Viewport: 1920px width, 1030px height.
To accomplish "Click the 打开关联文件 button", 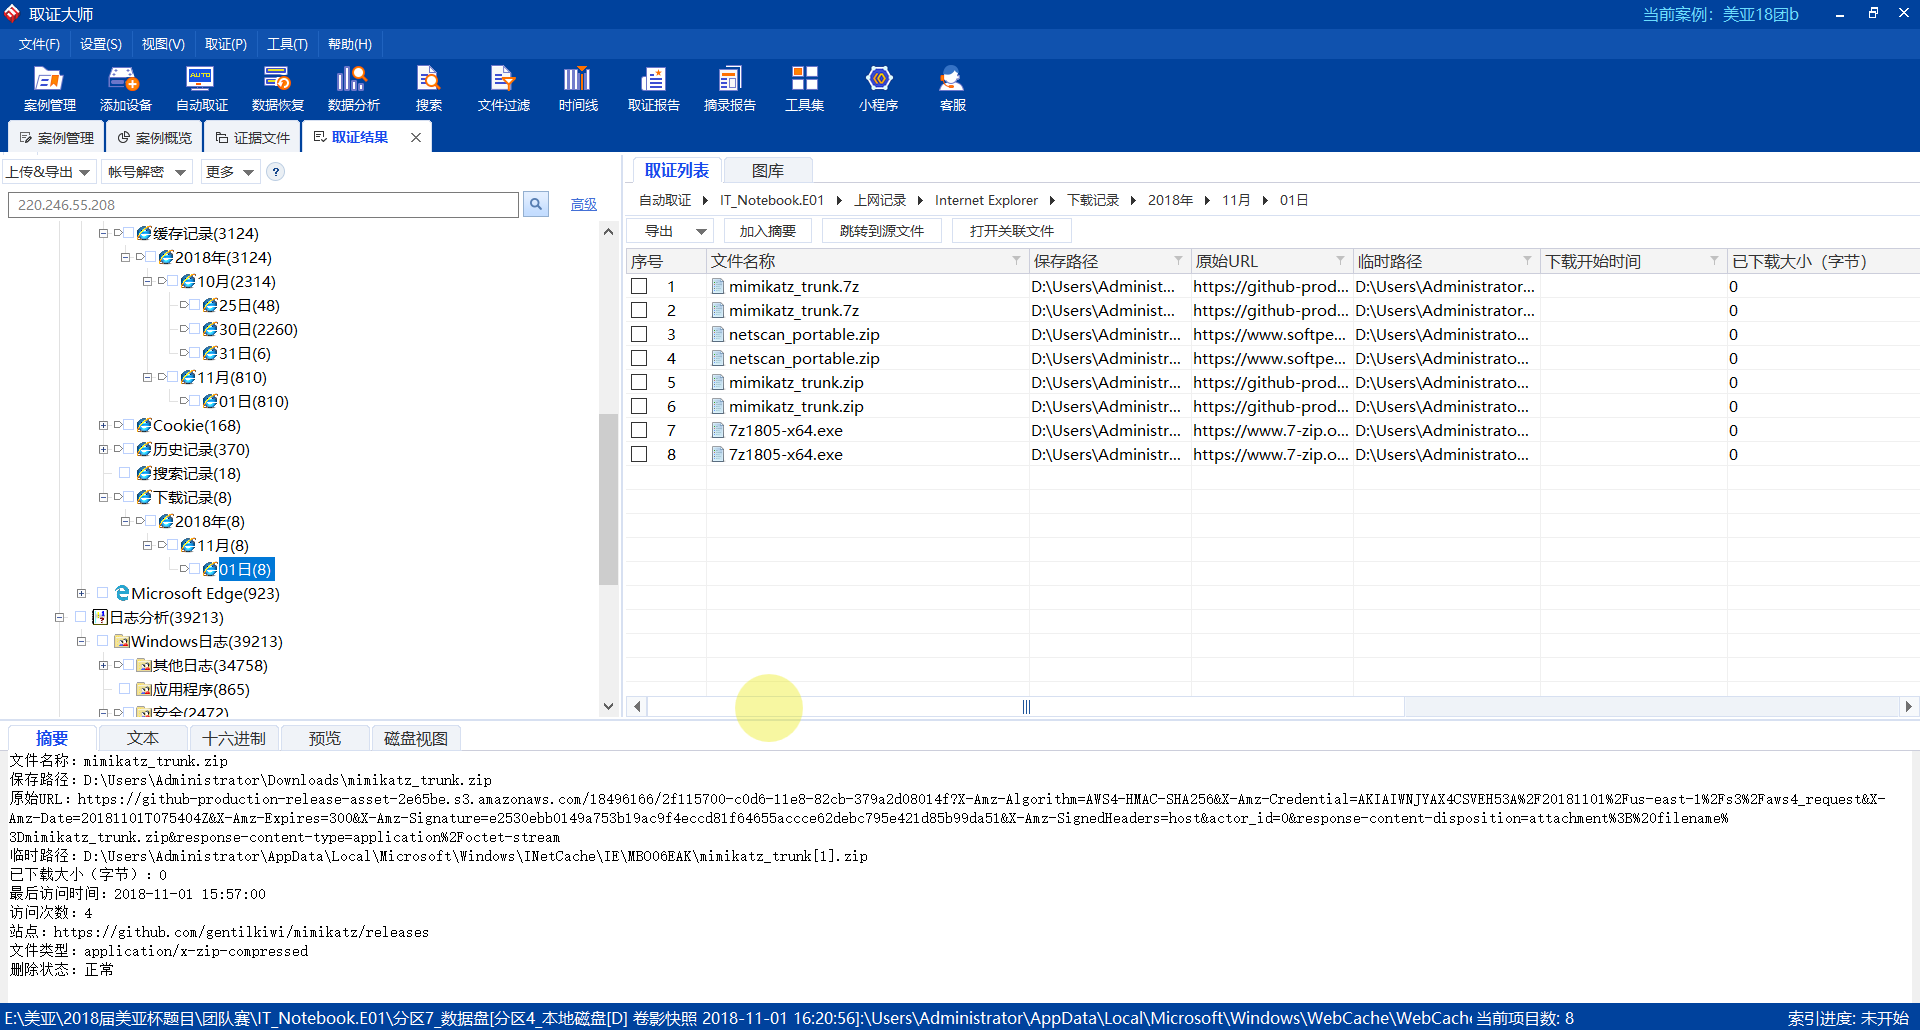I will pos(1012,231).
